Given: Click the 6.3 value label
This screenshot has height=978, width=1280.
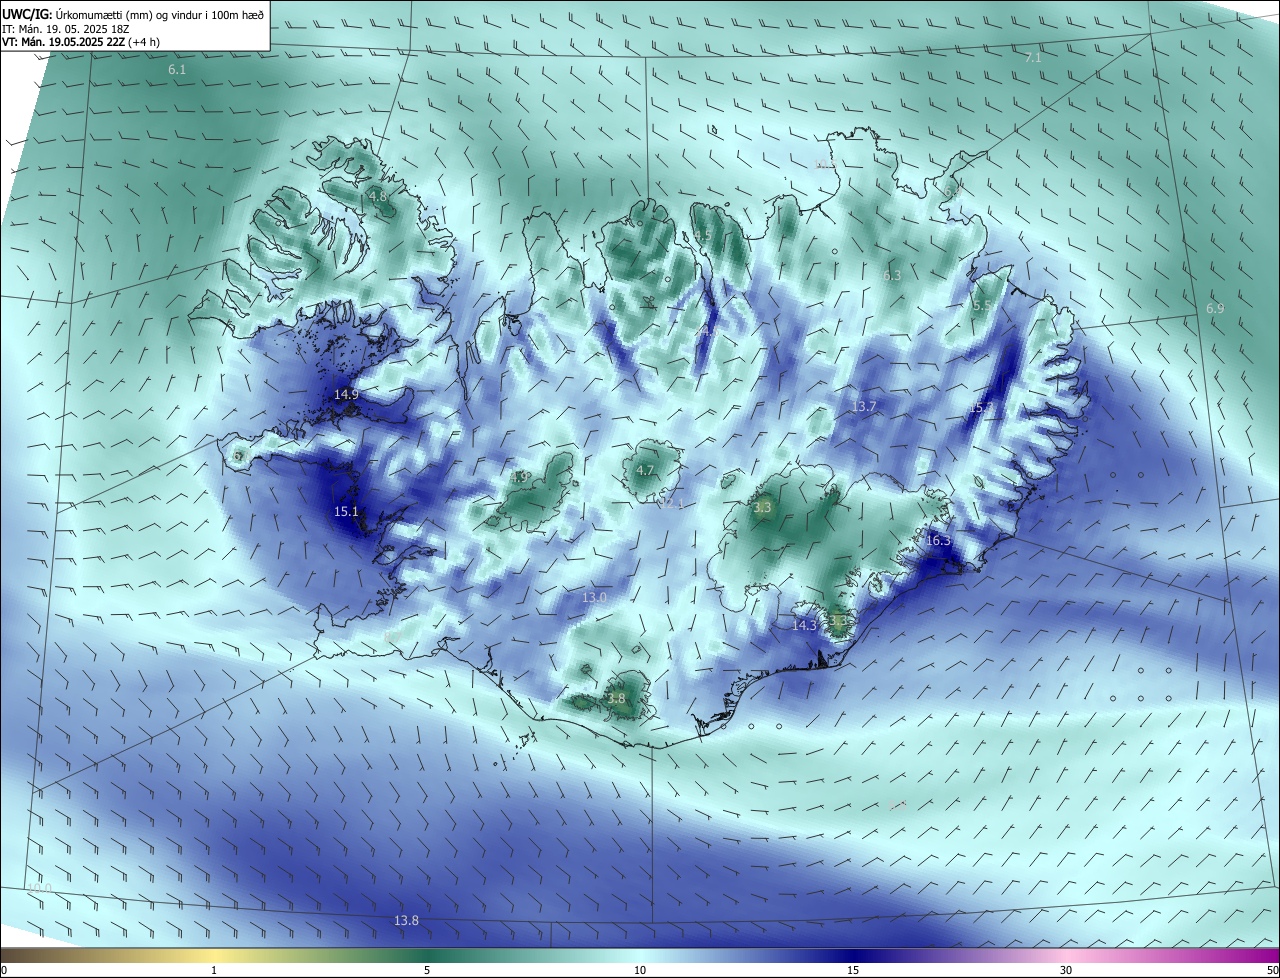Looking at the screenshot, I should click(892, 276).
